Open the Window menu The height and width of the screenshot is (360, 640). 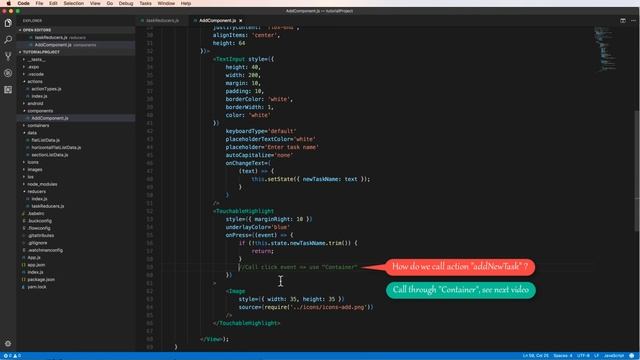[166, 3]
